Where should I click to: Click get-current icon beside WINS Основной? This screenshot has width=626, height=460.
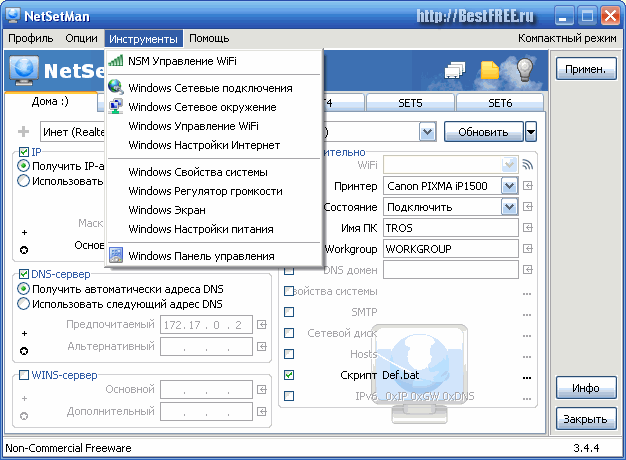262,389
